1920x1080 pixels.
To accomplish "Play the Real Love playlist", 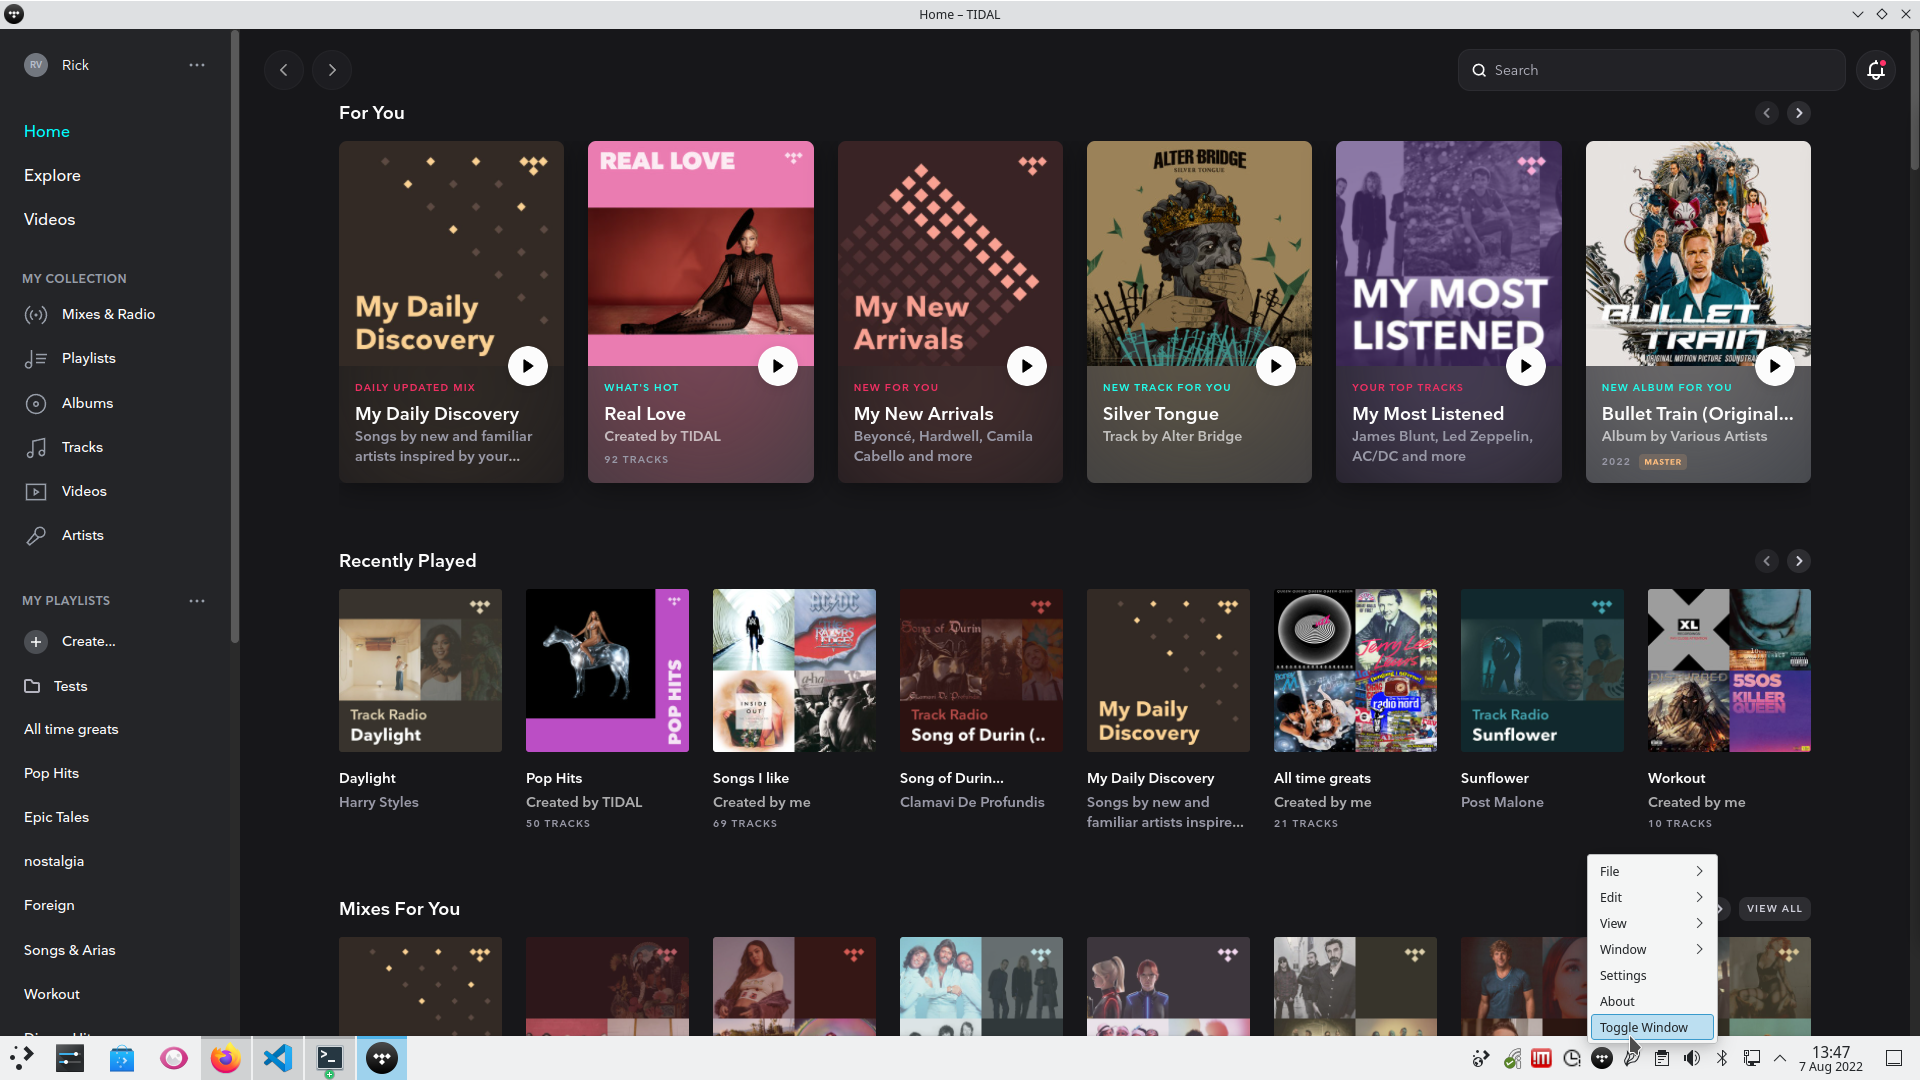I will click(777, 366).
